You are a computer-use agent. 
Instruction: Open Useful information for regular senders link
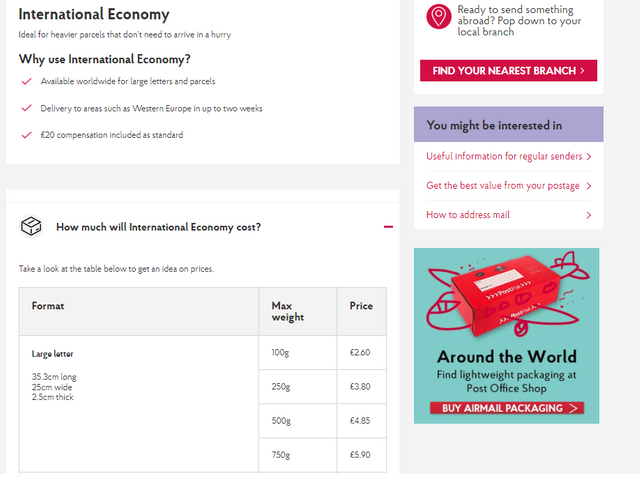tap(502, 156)
